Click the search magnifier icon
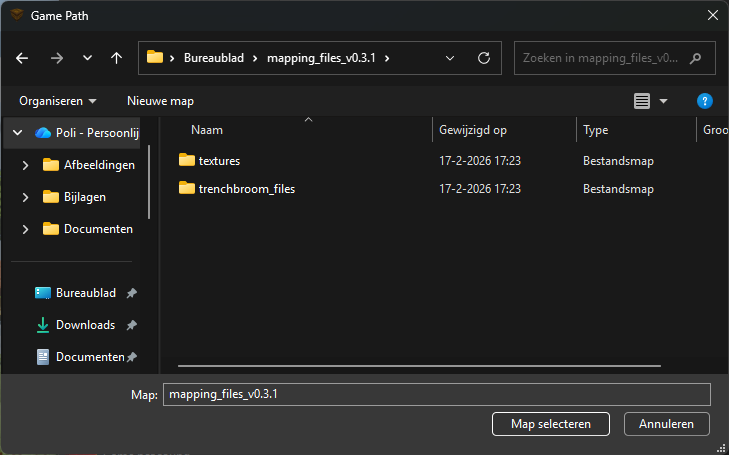729x455 pixels. click(696, 59)
